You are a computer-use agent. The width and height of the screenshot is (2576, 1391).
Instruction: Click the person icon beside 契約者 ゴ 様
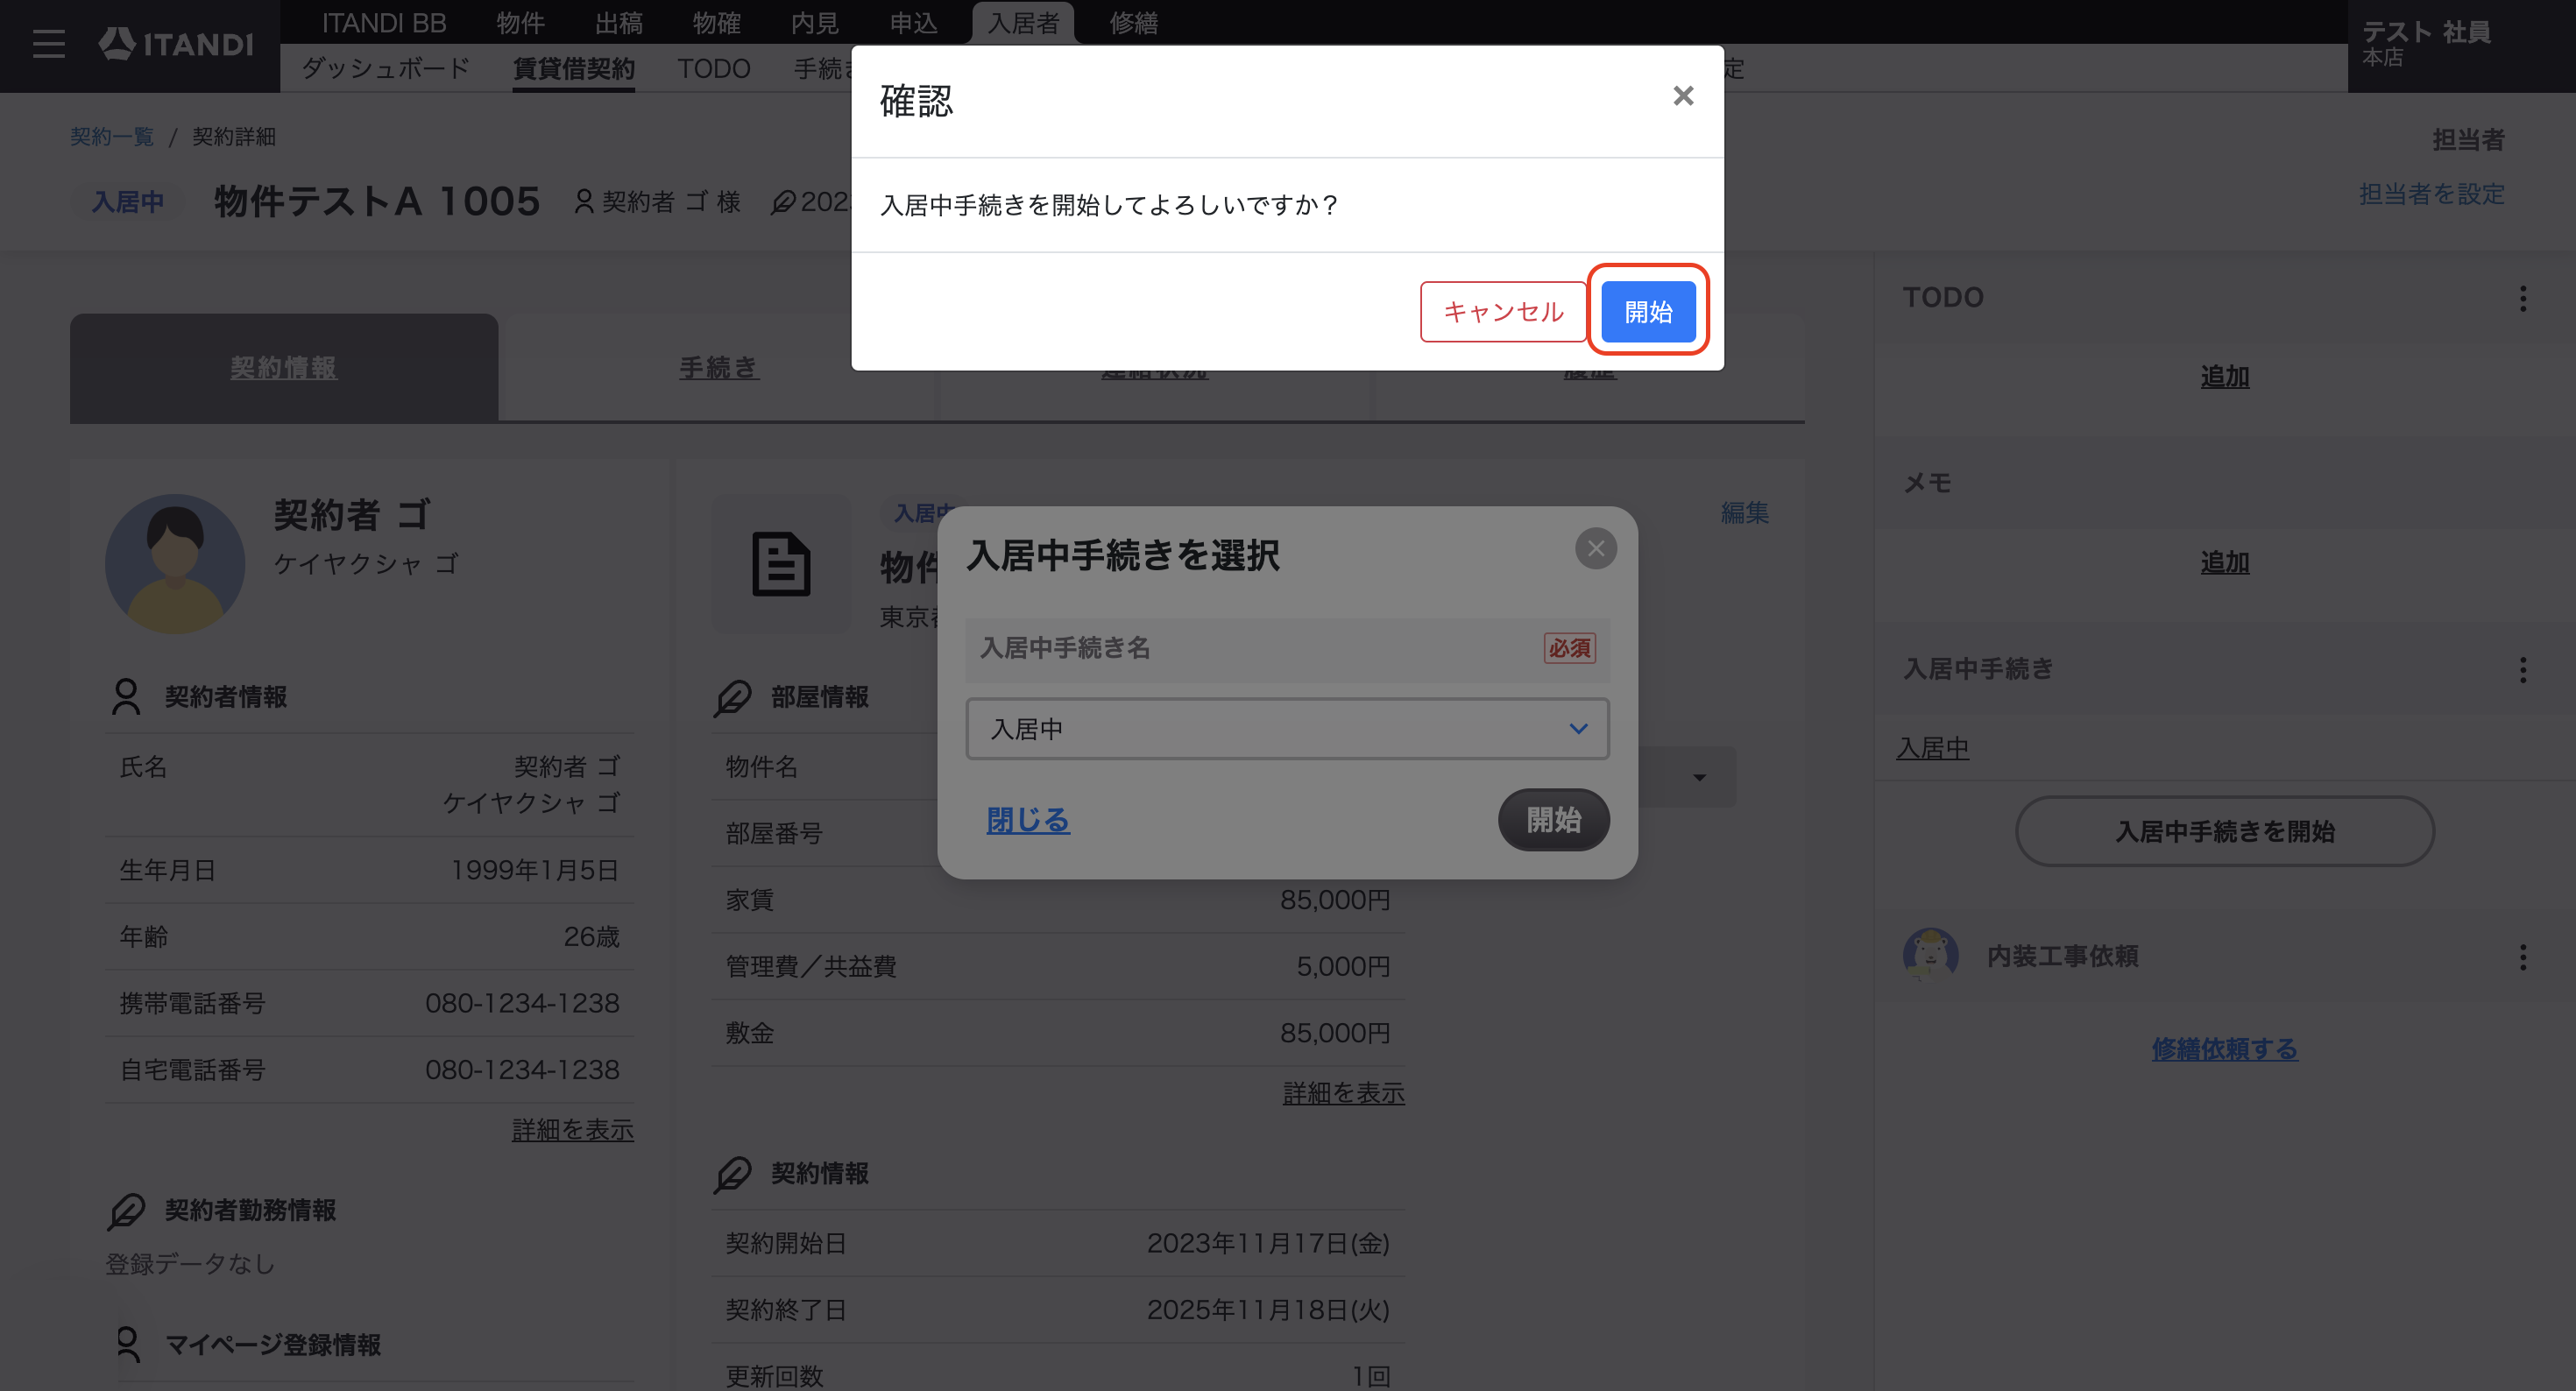584,201
